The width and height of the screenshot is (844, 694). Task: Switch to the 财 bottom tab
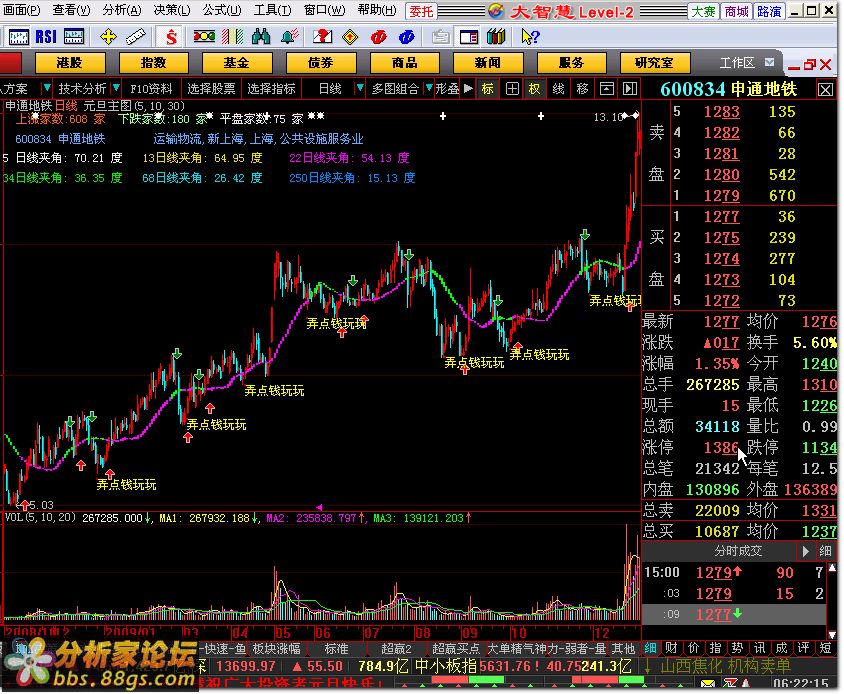click(x=671, y=648)
